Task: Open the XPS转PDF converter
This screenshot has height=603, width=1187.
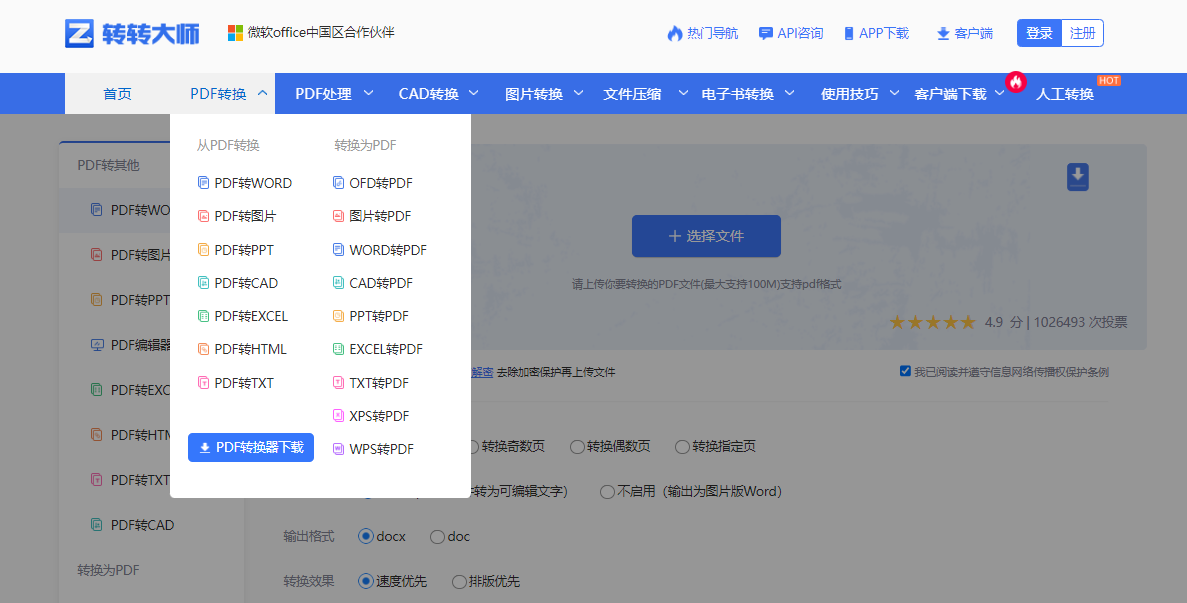Action: [x=375, y=415]
